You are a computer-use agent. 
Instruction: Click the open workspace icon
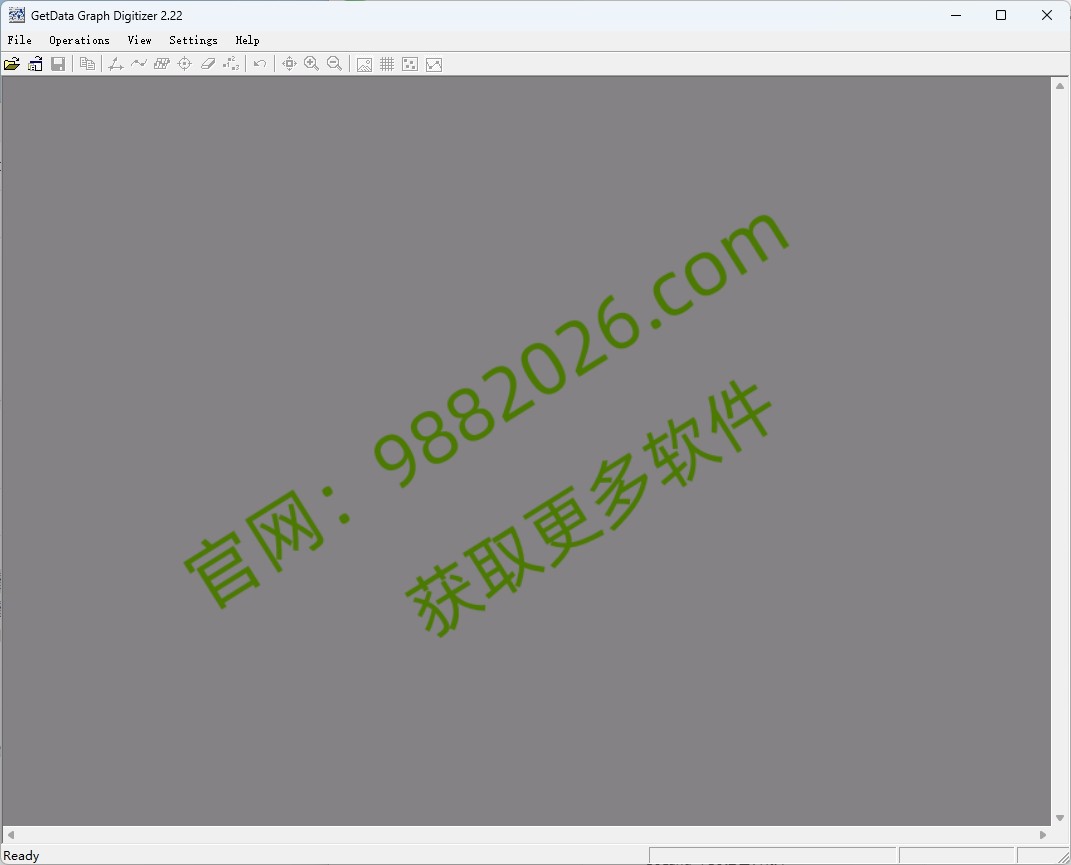(35, 64)
